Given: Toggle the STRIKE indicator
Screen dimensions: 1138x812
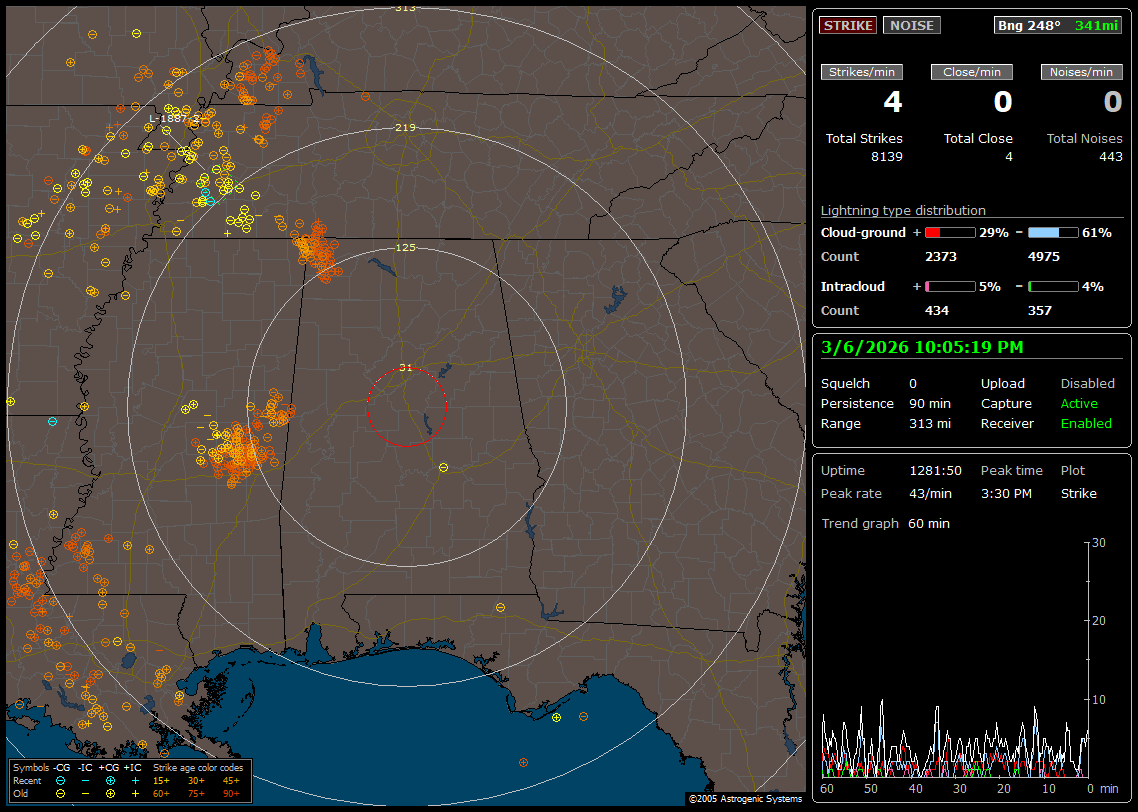Looking at the screenshot, I should coord(848,25).
